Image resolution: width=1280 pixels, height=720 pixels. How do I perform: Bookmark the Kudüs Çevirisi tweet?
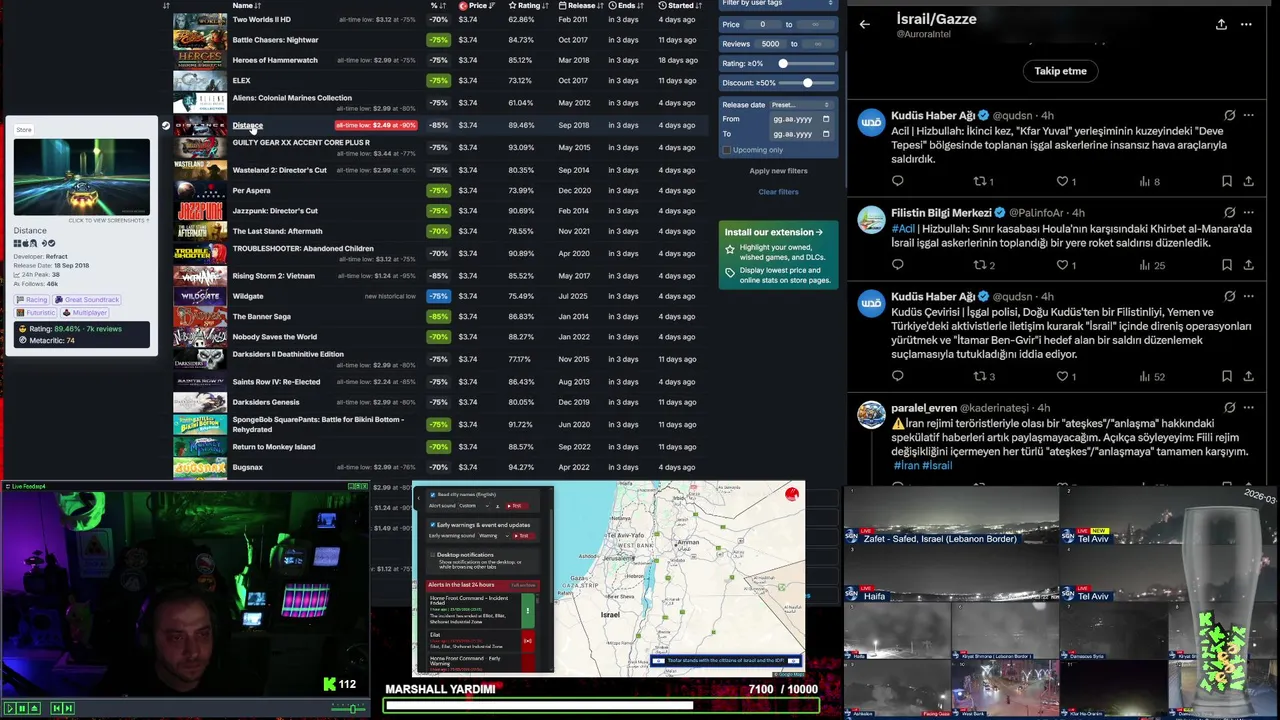pyautogui.click(x=1226, y=376)
